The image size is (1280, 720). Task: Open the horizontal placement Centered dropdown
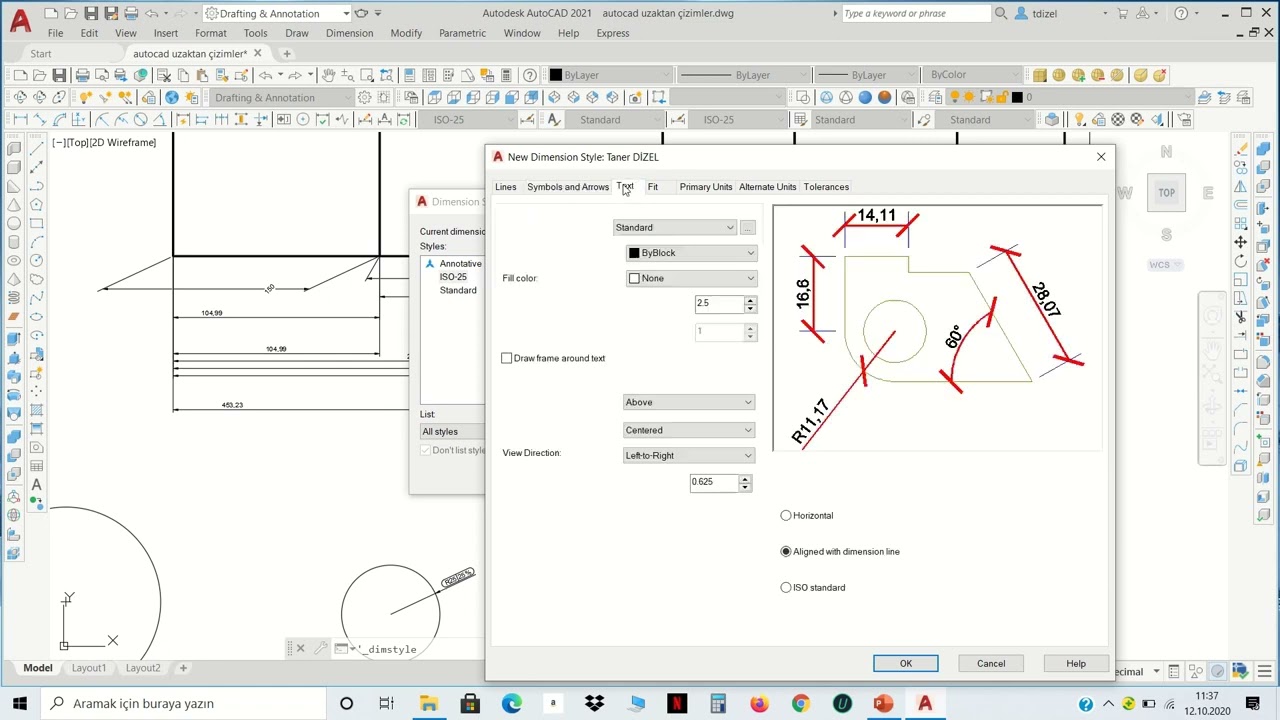(689, 430)
